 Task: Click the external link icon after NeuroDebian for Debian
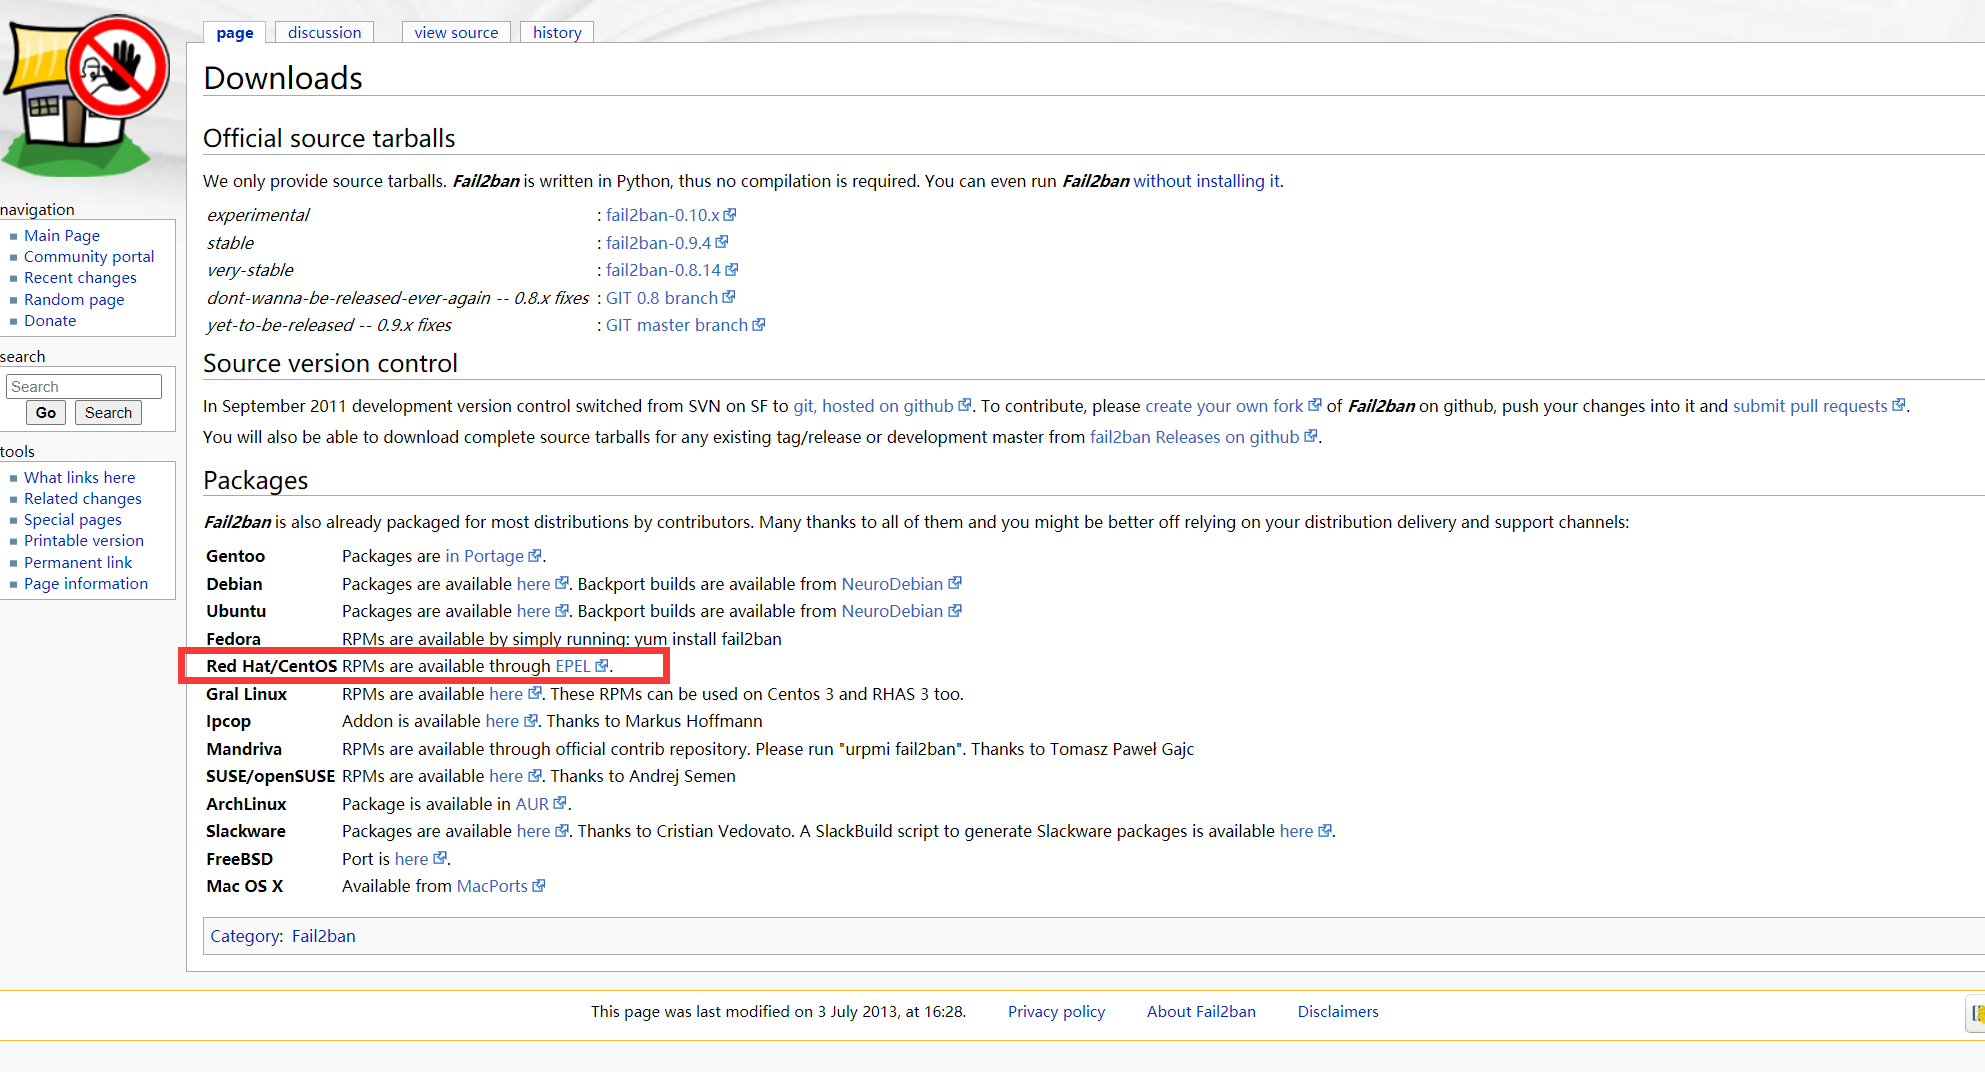coord(955,583)
